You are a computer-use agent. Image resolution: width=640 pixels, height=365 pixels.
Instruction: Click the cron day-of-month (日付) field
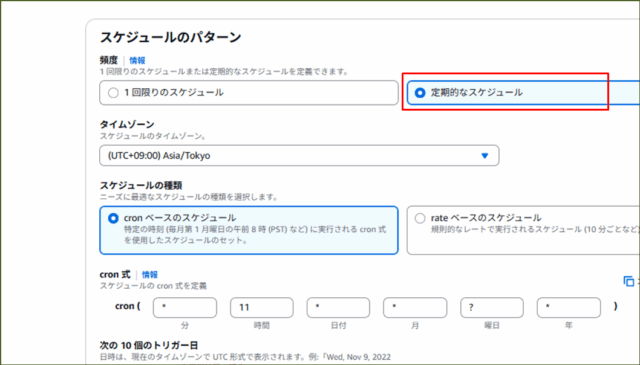338,307
